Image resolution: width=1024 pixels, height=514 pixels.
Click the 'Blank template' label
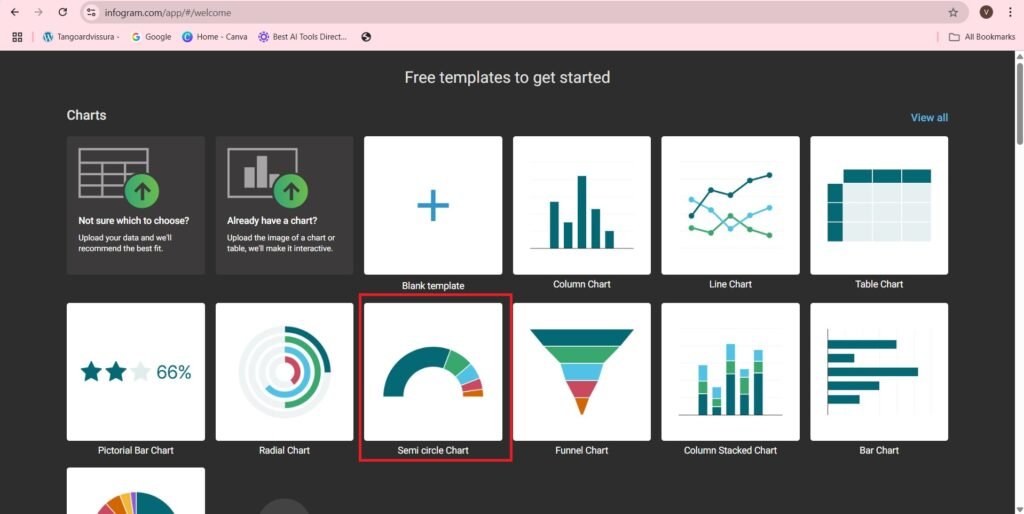point(433,286)
